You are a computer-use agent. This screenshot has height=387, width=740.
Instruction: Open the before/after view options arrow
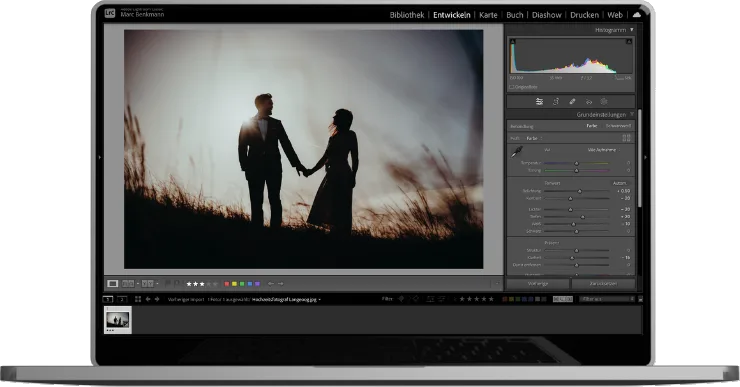pyautogui.click(x=157, y=284)
